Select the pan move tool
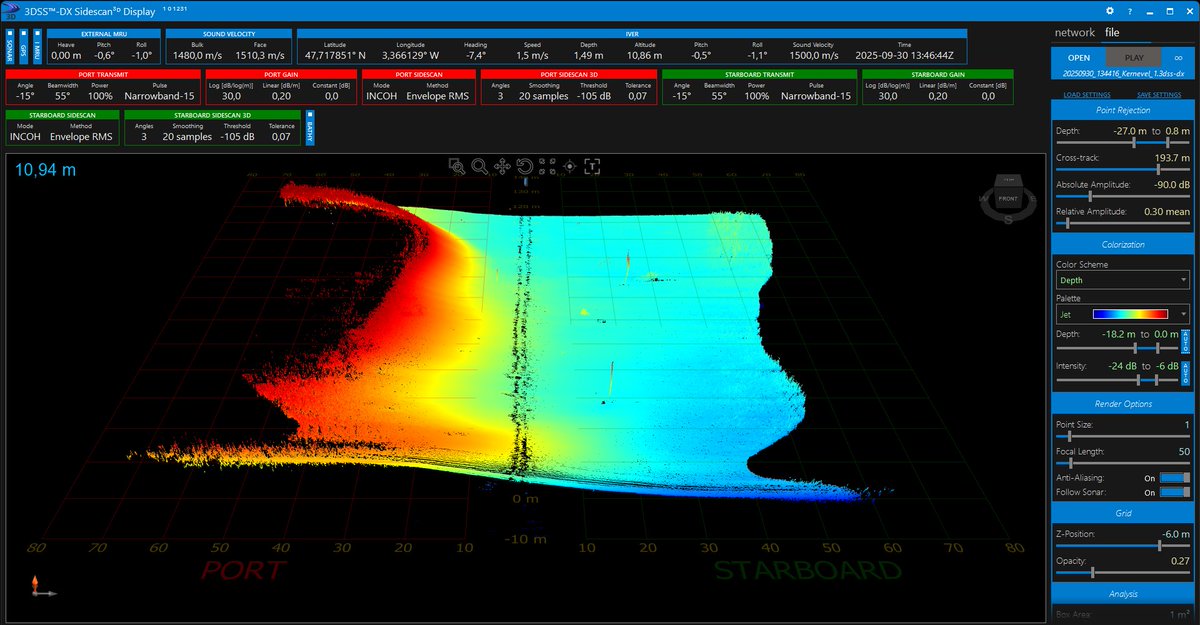 click(x=502, y=167)
